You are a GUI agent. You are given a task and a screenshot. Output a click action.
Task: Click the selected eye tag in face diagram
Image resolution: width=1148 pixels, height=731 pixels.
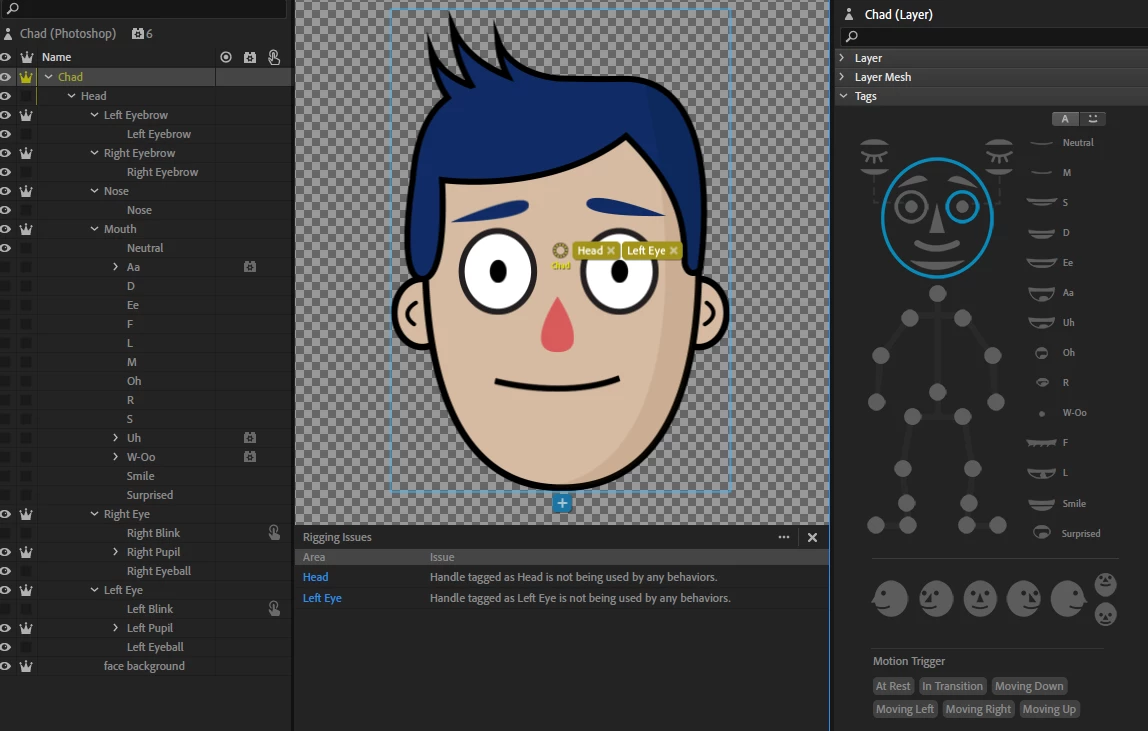coord(962,207)
